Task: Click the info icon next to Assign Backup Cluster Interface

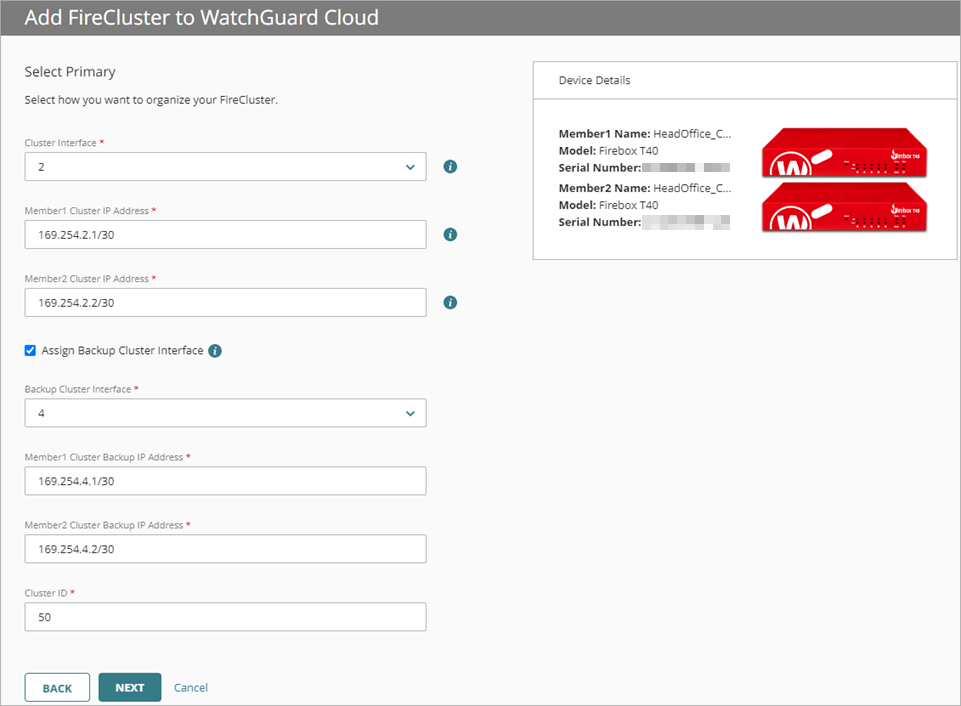Action: 214,351
